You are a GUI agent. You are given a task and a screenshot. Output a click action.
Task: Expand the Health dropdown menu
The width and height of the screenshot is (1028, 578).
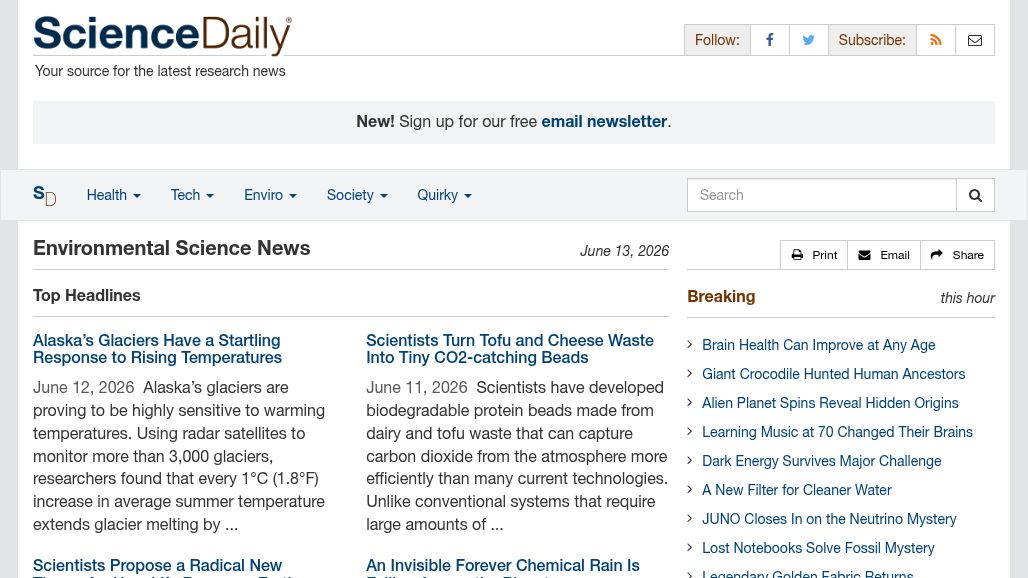pyautogui.click(x=113, y=195)
